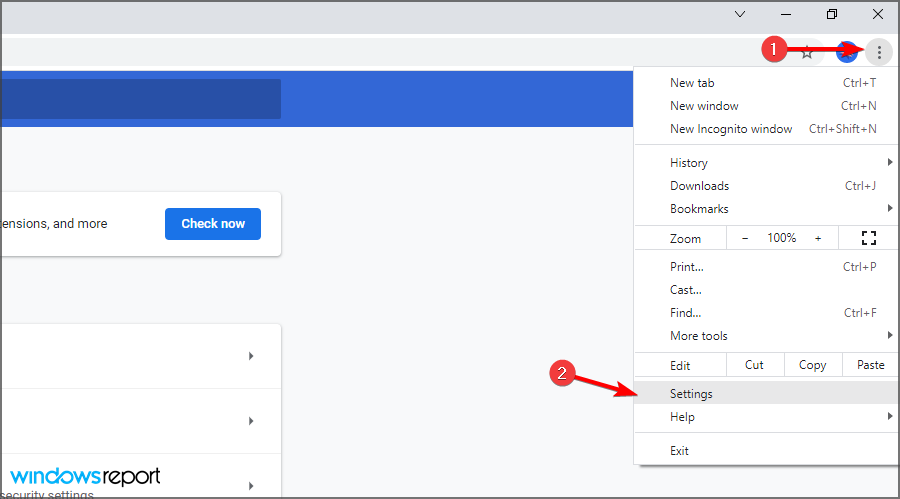Click Copy in the Edit row
900x499 pixels.
pos(812,365)
